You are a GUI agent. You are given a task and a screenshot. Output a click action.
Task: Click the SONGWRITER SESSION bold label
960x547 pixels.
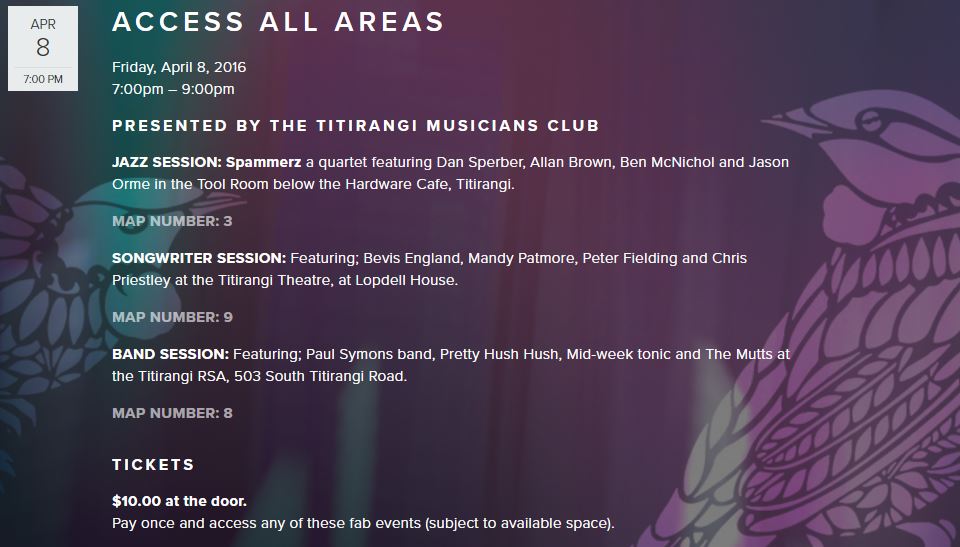pos(199,258)
